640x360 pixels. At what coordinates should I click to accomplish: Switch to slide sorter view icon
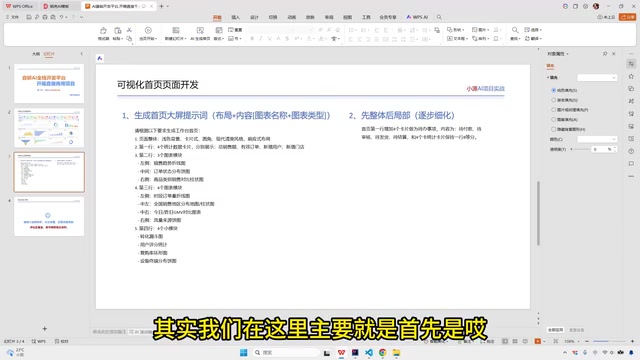tap(515, 341)
